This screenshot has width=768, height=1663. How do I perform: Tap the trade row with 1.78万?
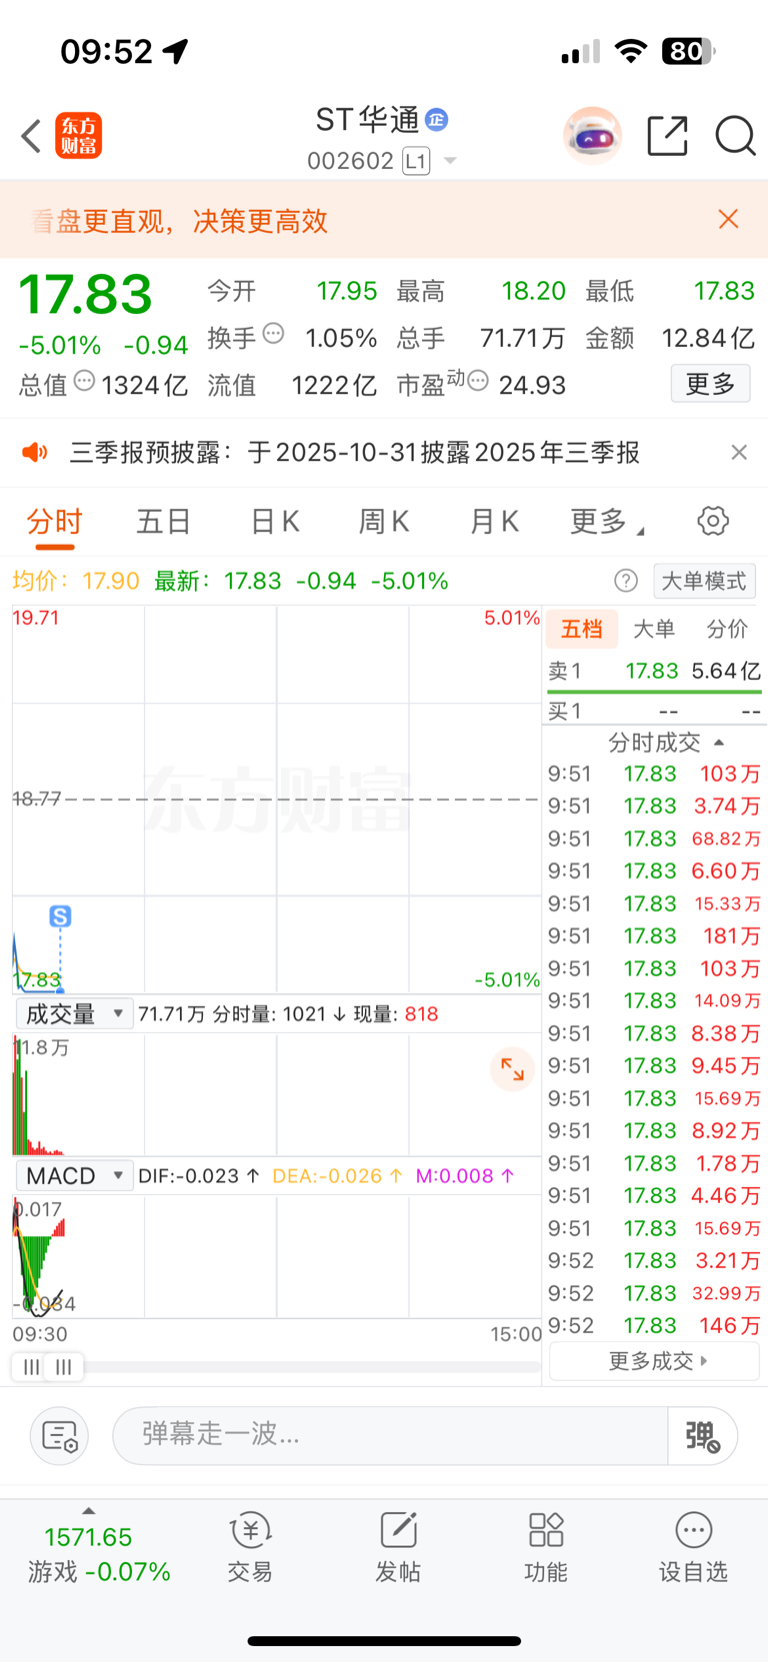[654, 1163]
